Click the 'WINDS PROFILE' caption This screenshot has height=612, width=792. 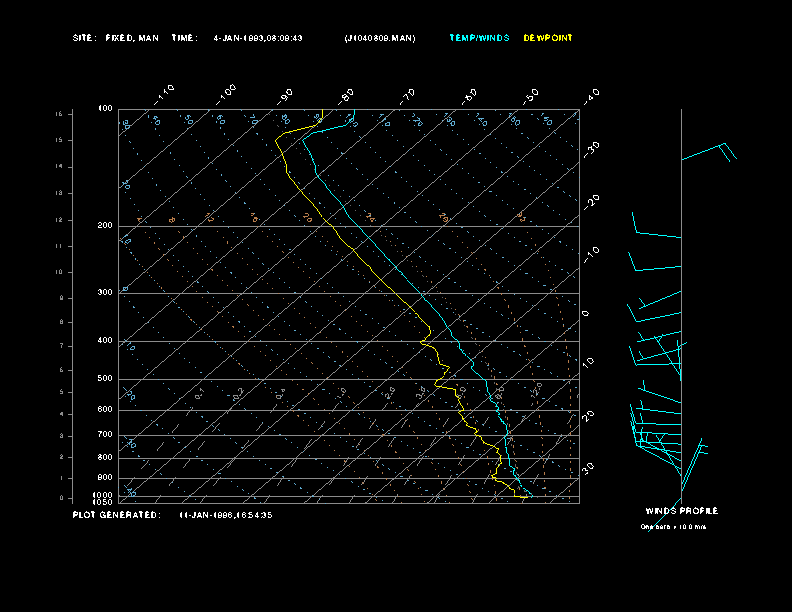point(682,511)
